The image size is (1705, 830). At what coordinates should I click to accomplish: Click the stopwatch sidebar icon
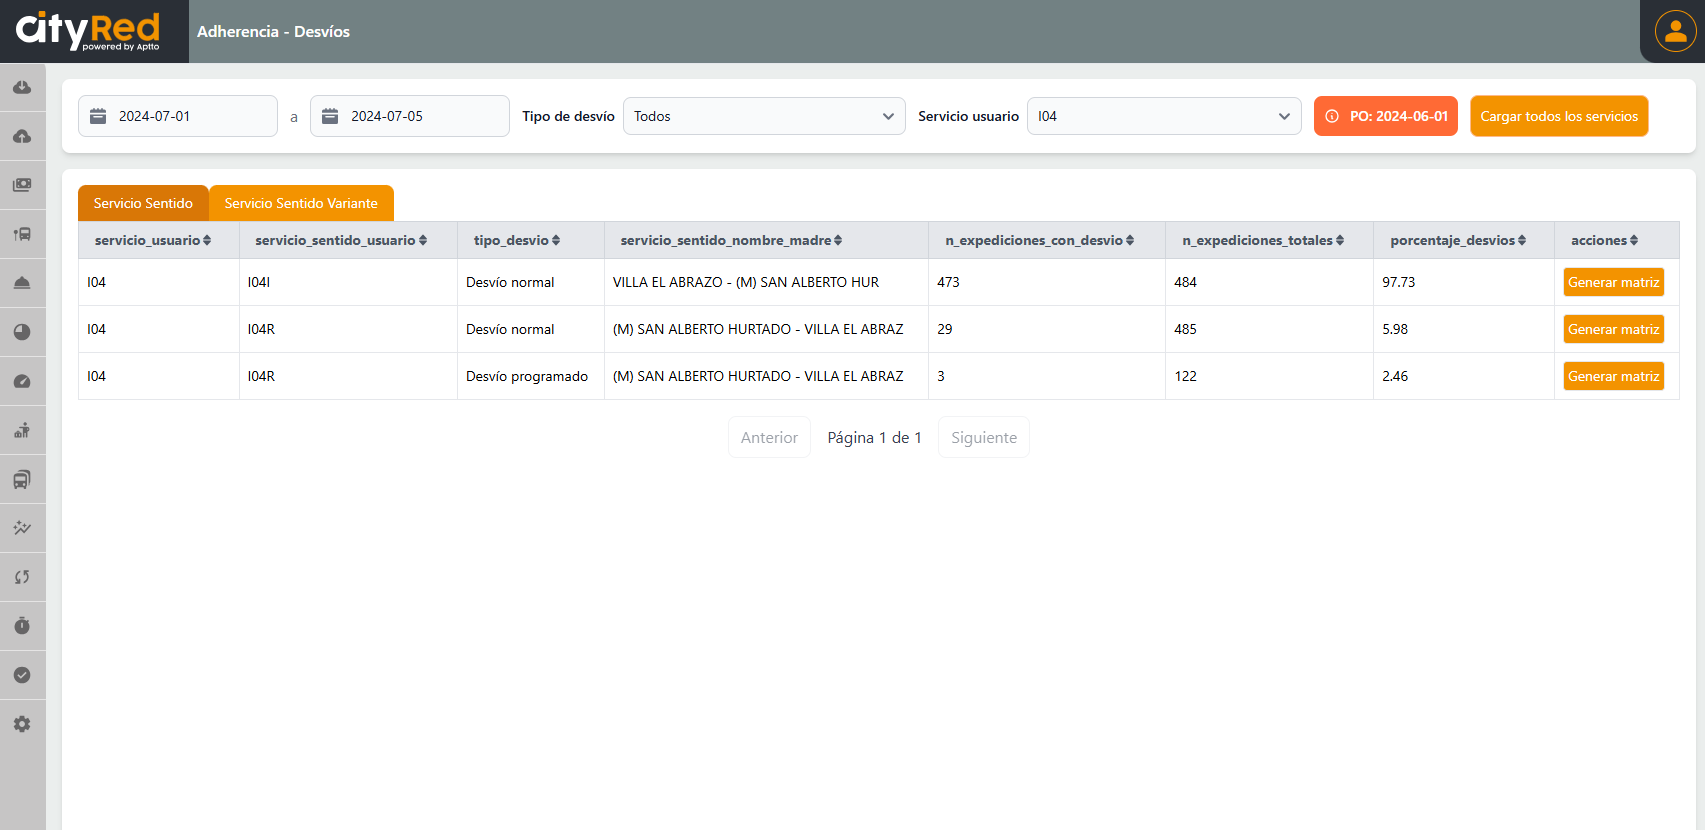tap(22, 626)
